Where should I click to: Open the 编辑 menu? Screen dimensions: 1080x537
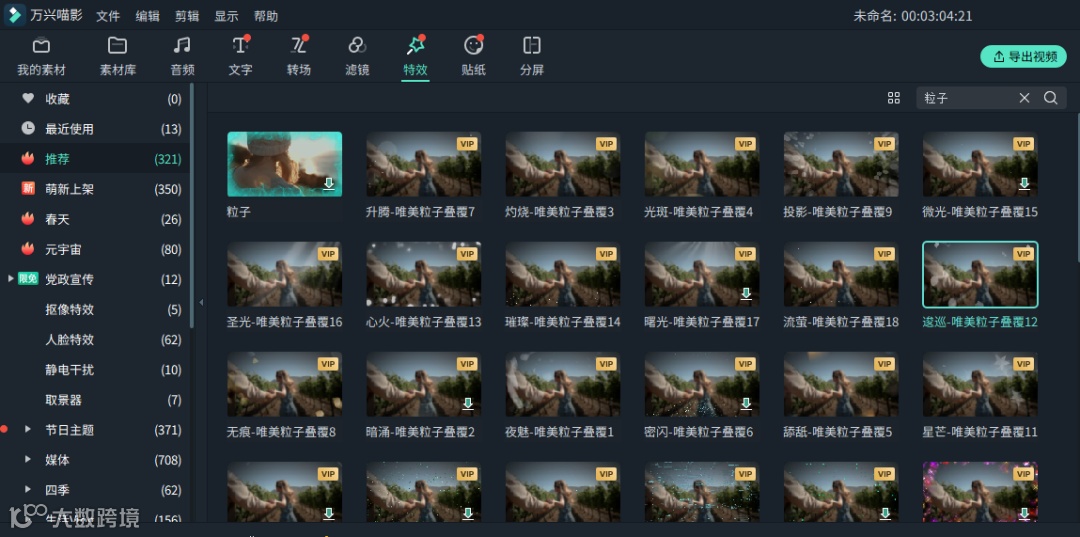pyautogui.click(x=147, y=16)
